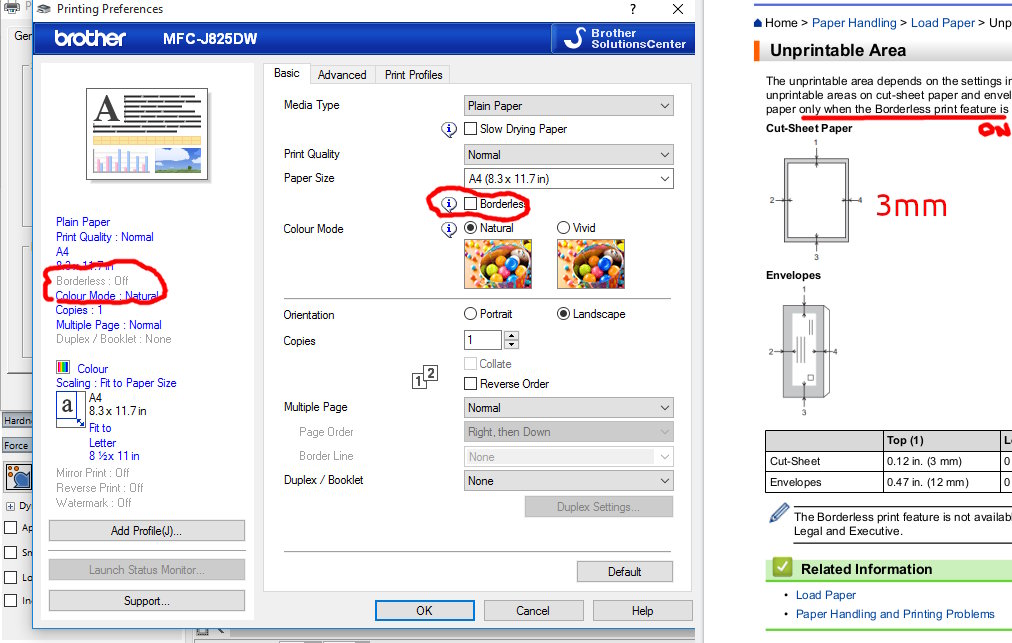1012x643 pixels.
Task: Choose Portrait orientation
Action: [x=471, y=314]
